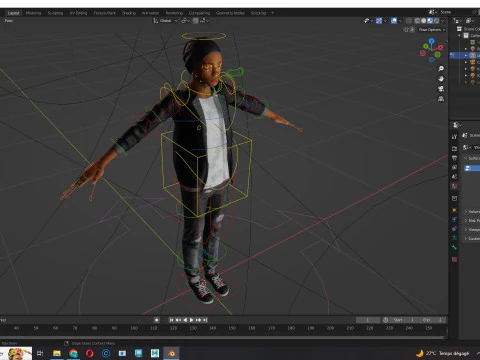The image size is (480, 360).
Task: Toggle perspective/orthographic grid icon
Action: point(441,99)
